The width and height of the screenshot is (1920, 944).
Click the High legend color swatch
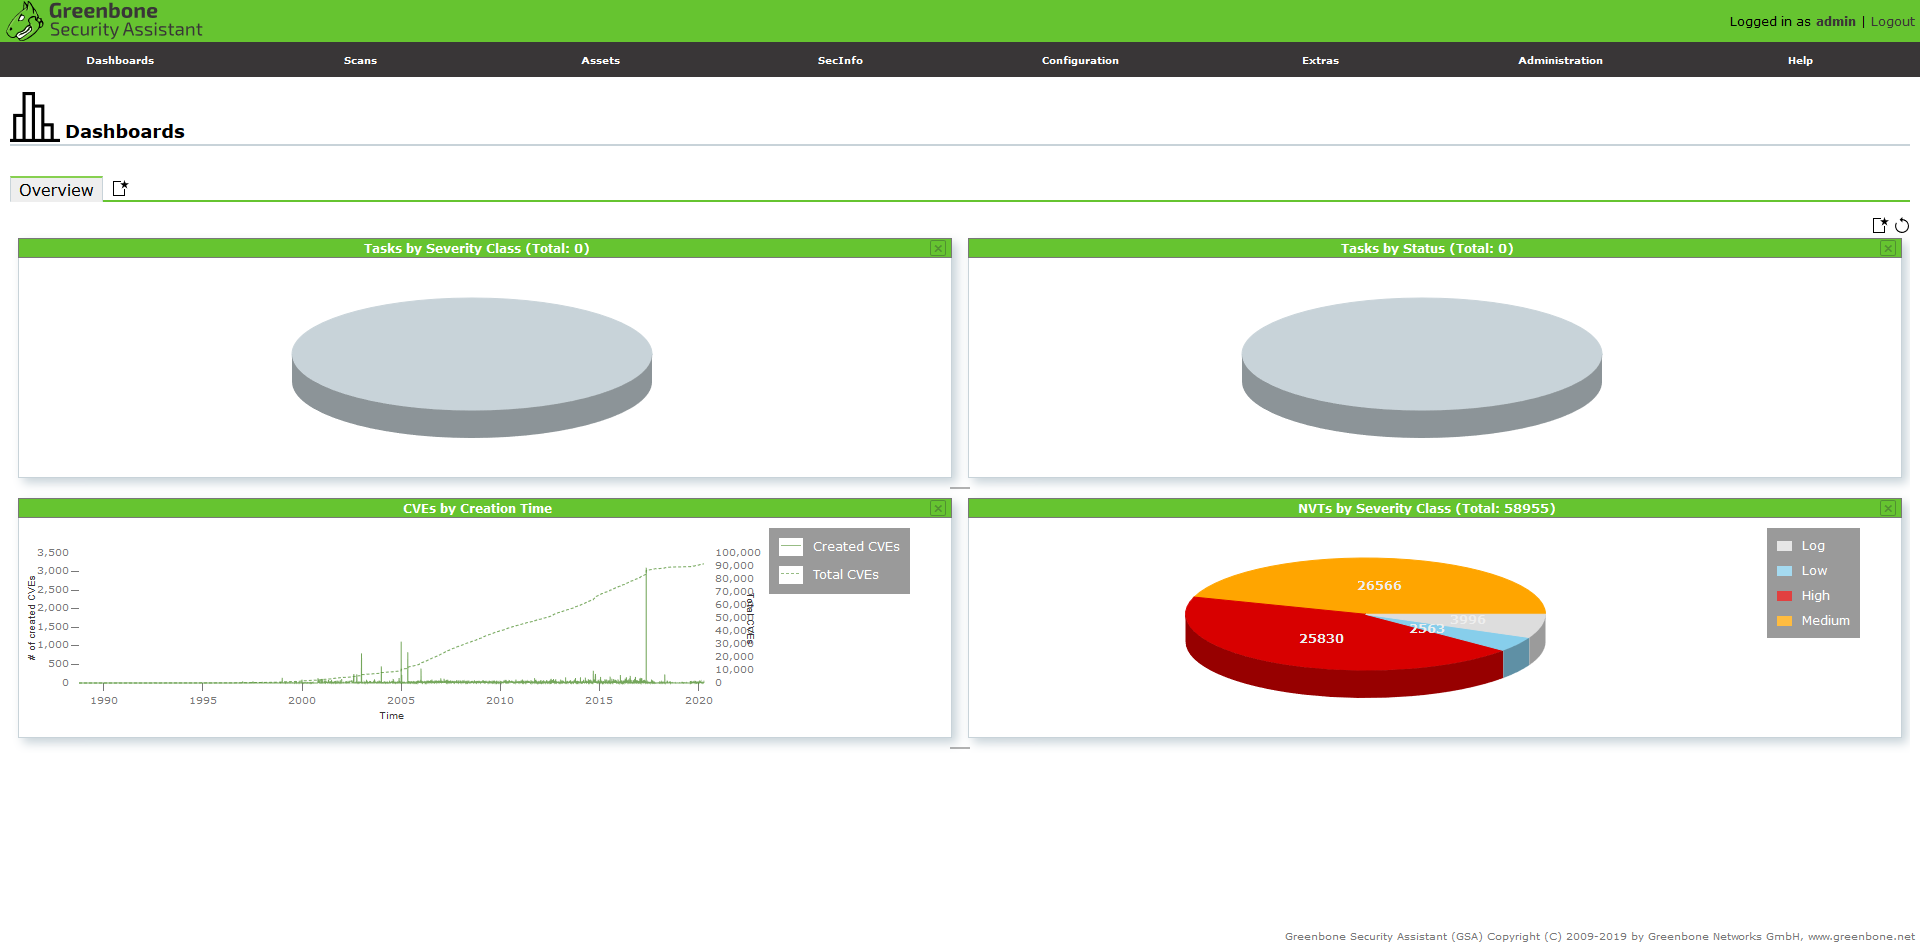(x=1784, y=596)
